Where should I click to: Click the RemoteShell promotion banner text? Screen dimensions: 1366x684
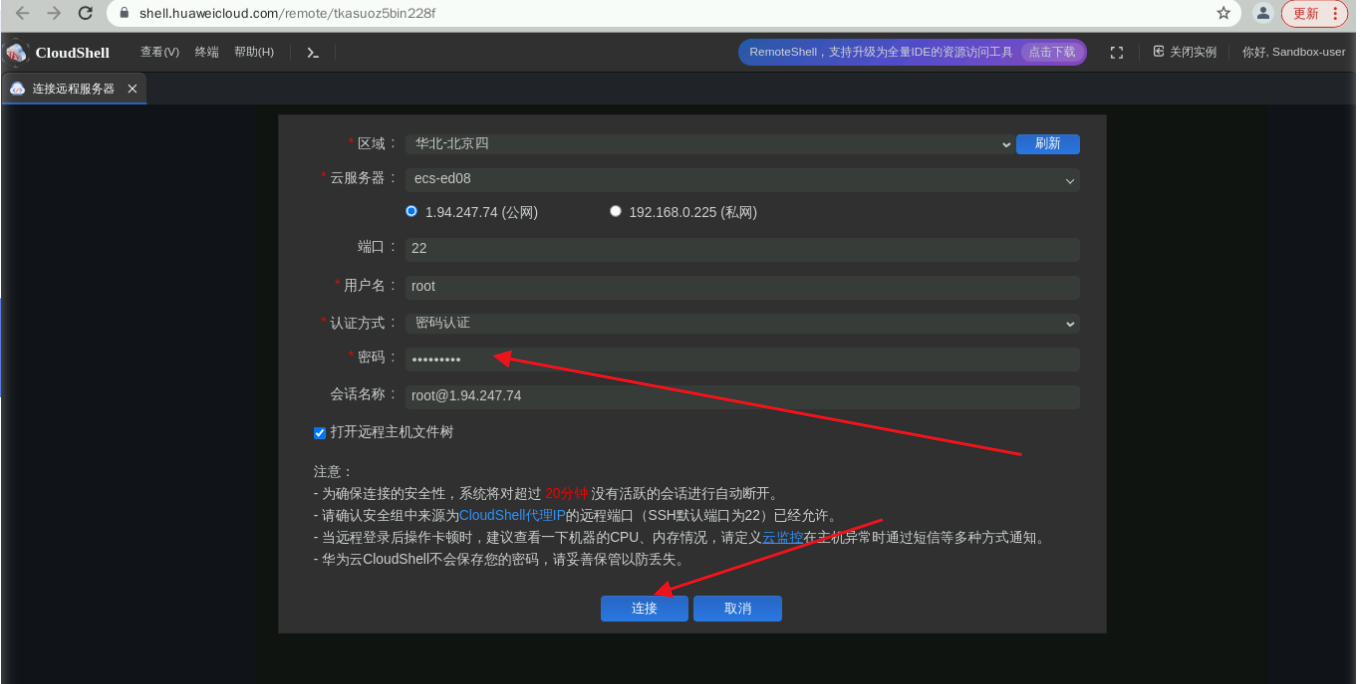[881, 52]
